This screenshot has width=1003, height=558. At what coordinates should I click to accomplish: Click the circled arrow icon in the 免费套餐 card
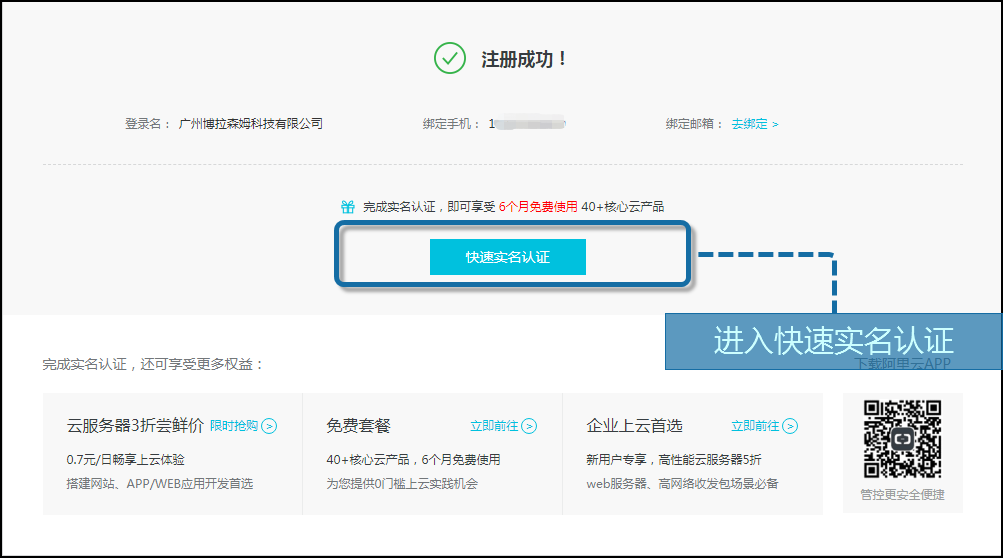click(x=529, y=426)
